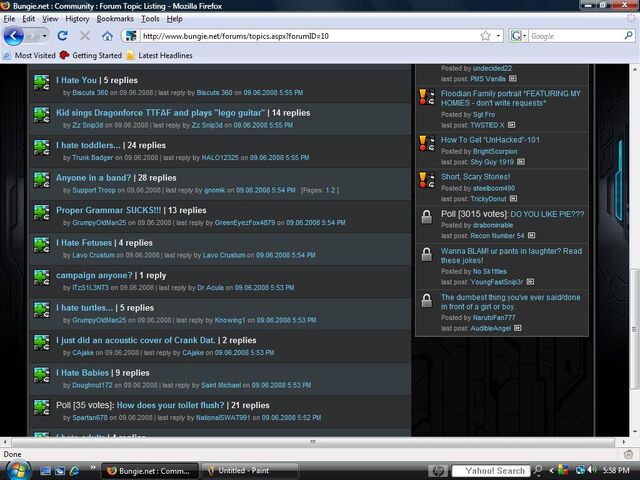
Task: Click the horizontal scrollbar thumb
Action: [x=313, y=442]
